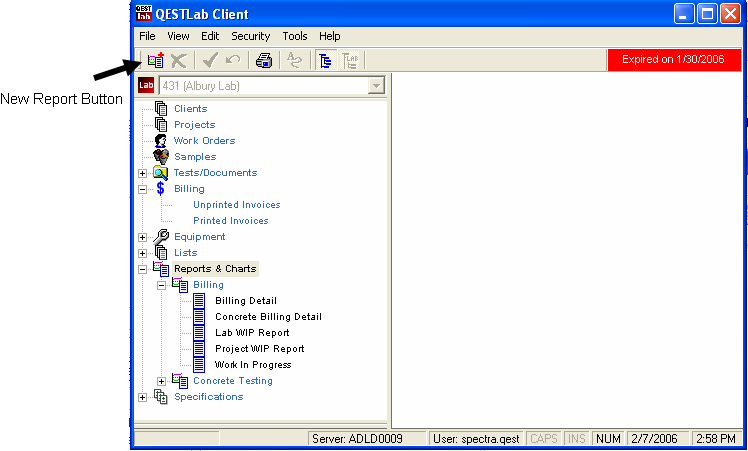This screenshot has width=748, height=451.
Task: Toggle the Lab tree view toolbar button
Action: pyautogui.click(x=351, y=61)
